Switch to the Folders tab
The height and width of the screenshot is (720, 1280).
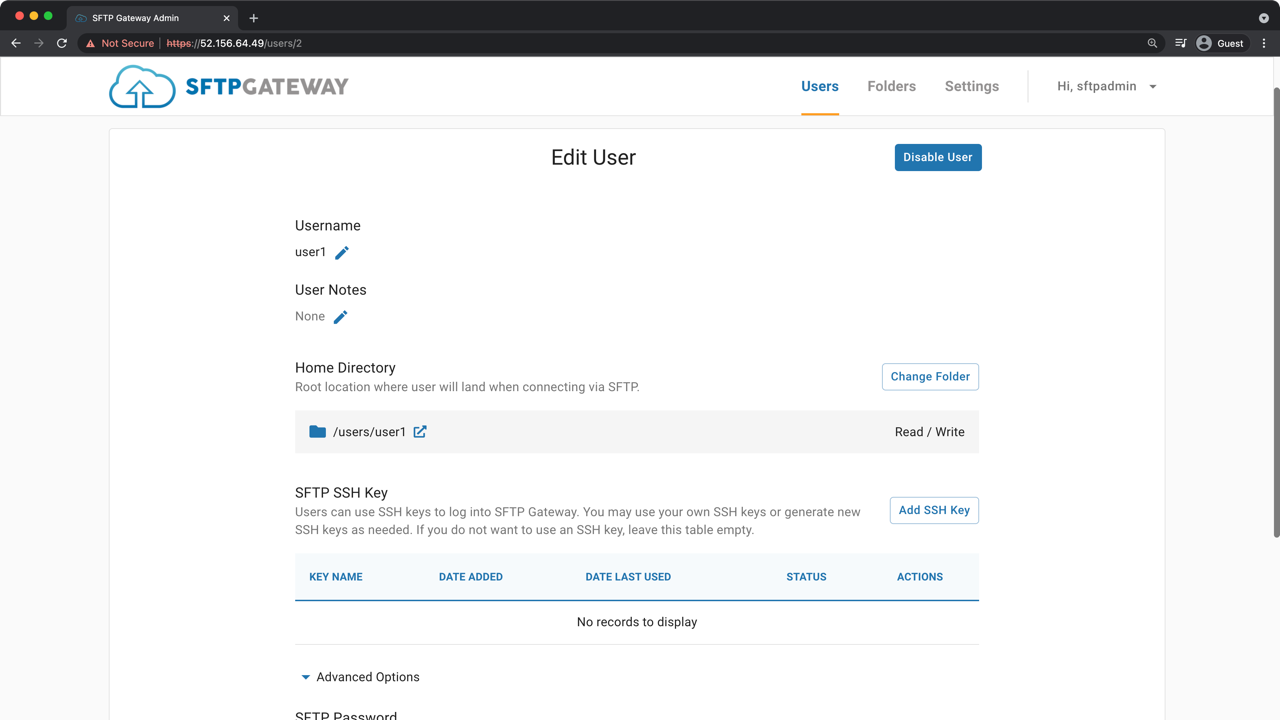[891, 86]
